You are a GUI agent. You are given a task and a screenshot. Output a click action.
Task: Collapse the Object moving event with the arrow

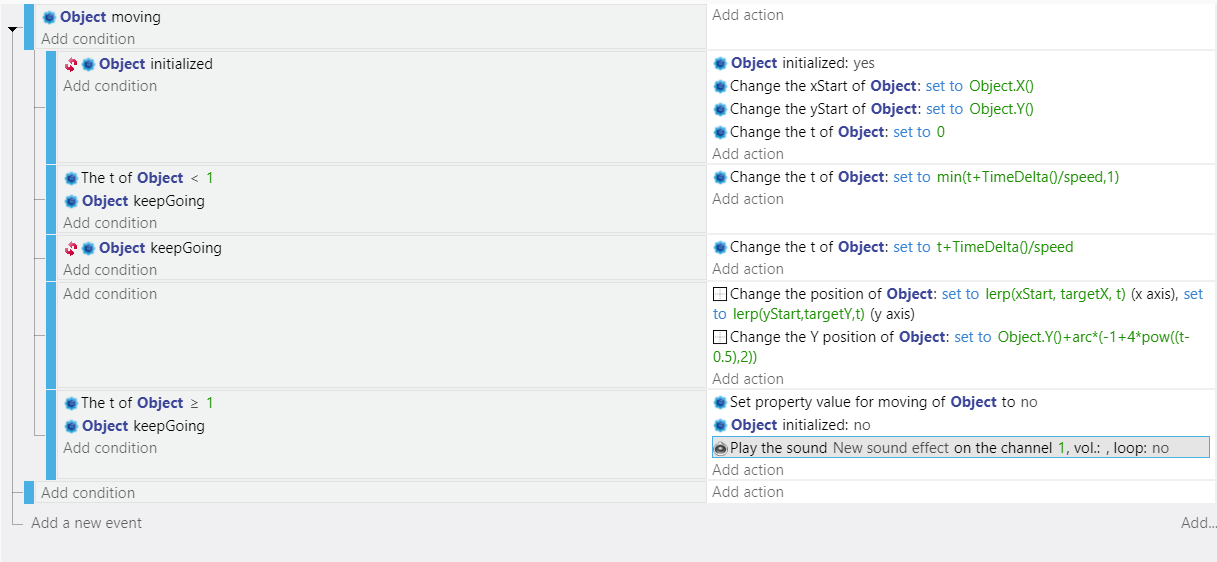click(13, 30)
